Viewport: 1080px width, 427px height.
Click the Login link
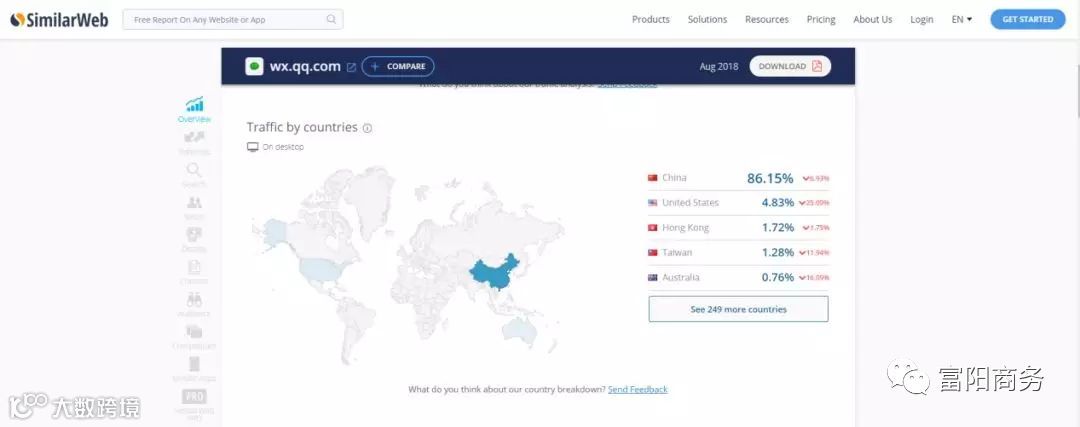[x=922, y=19]
